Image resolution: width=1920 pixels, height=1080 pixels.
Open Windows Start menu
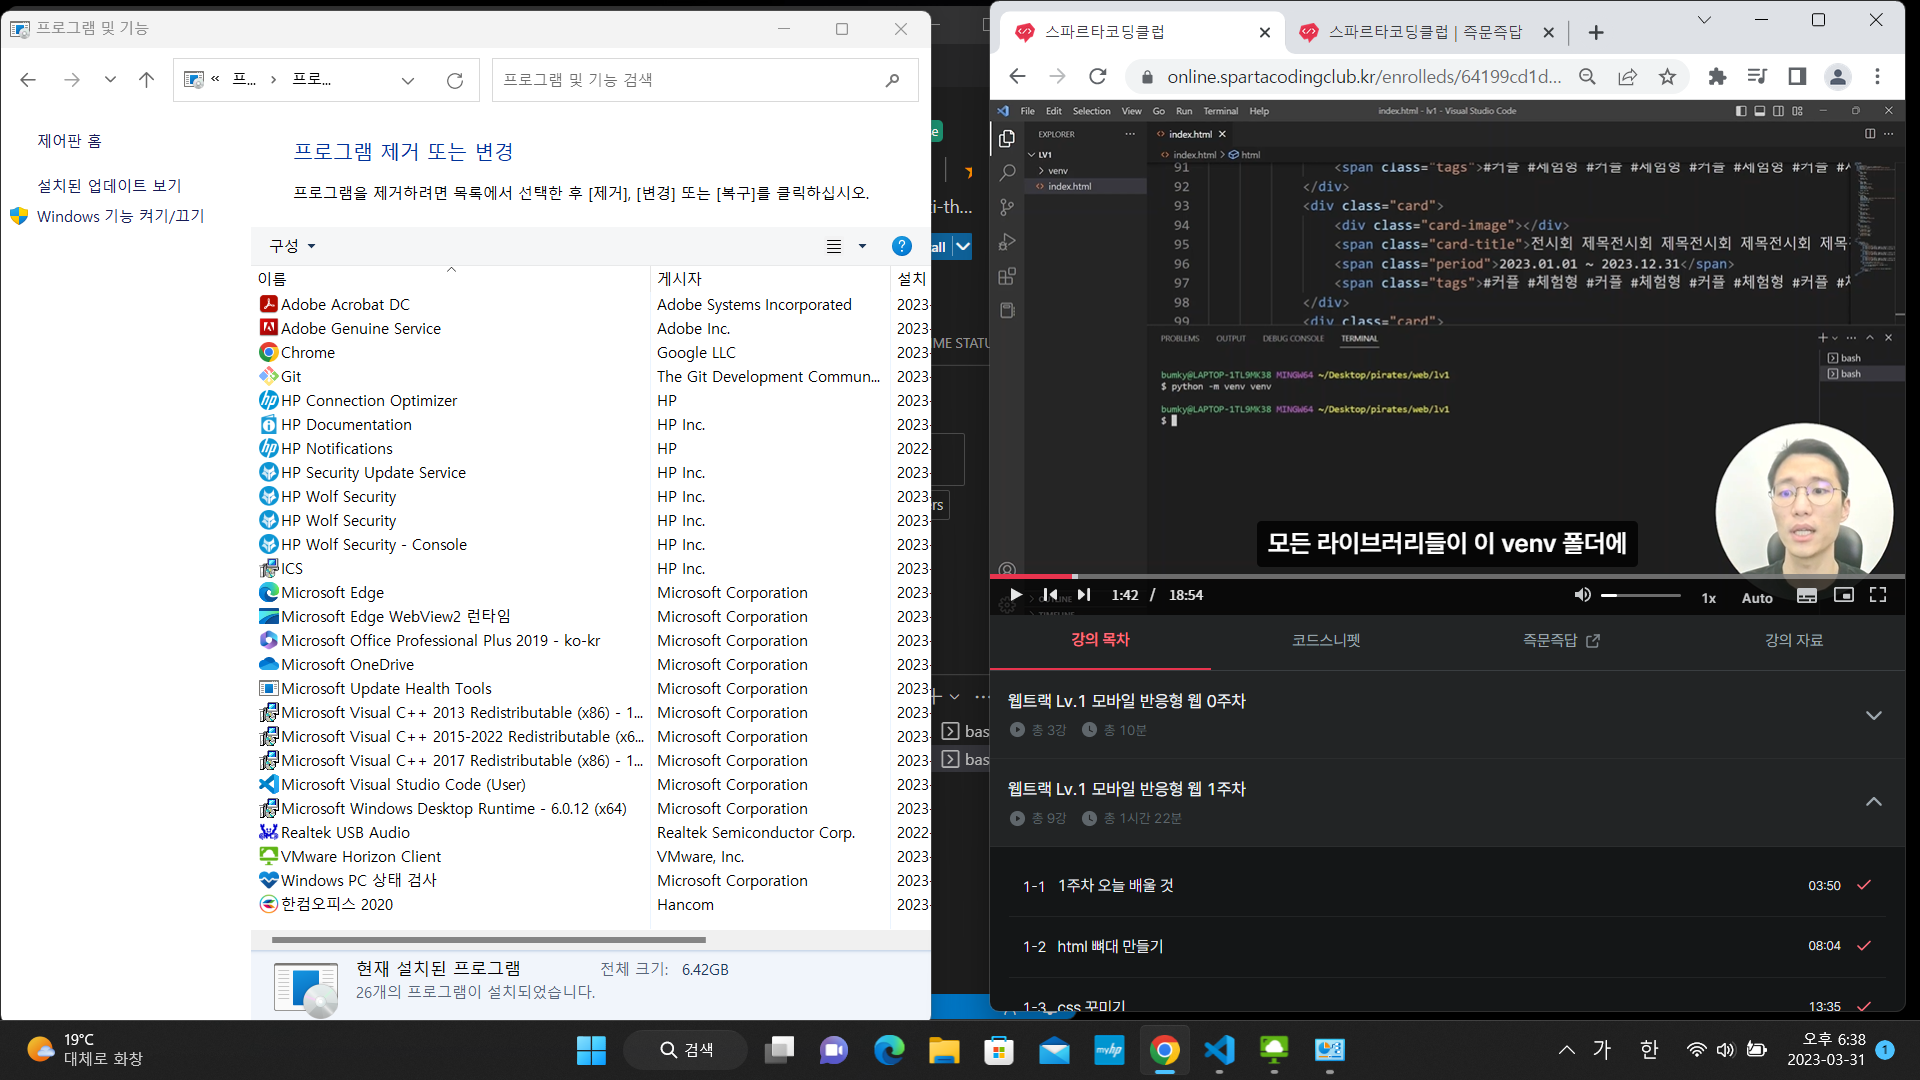pos(591,1050)
